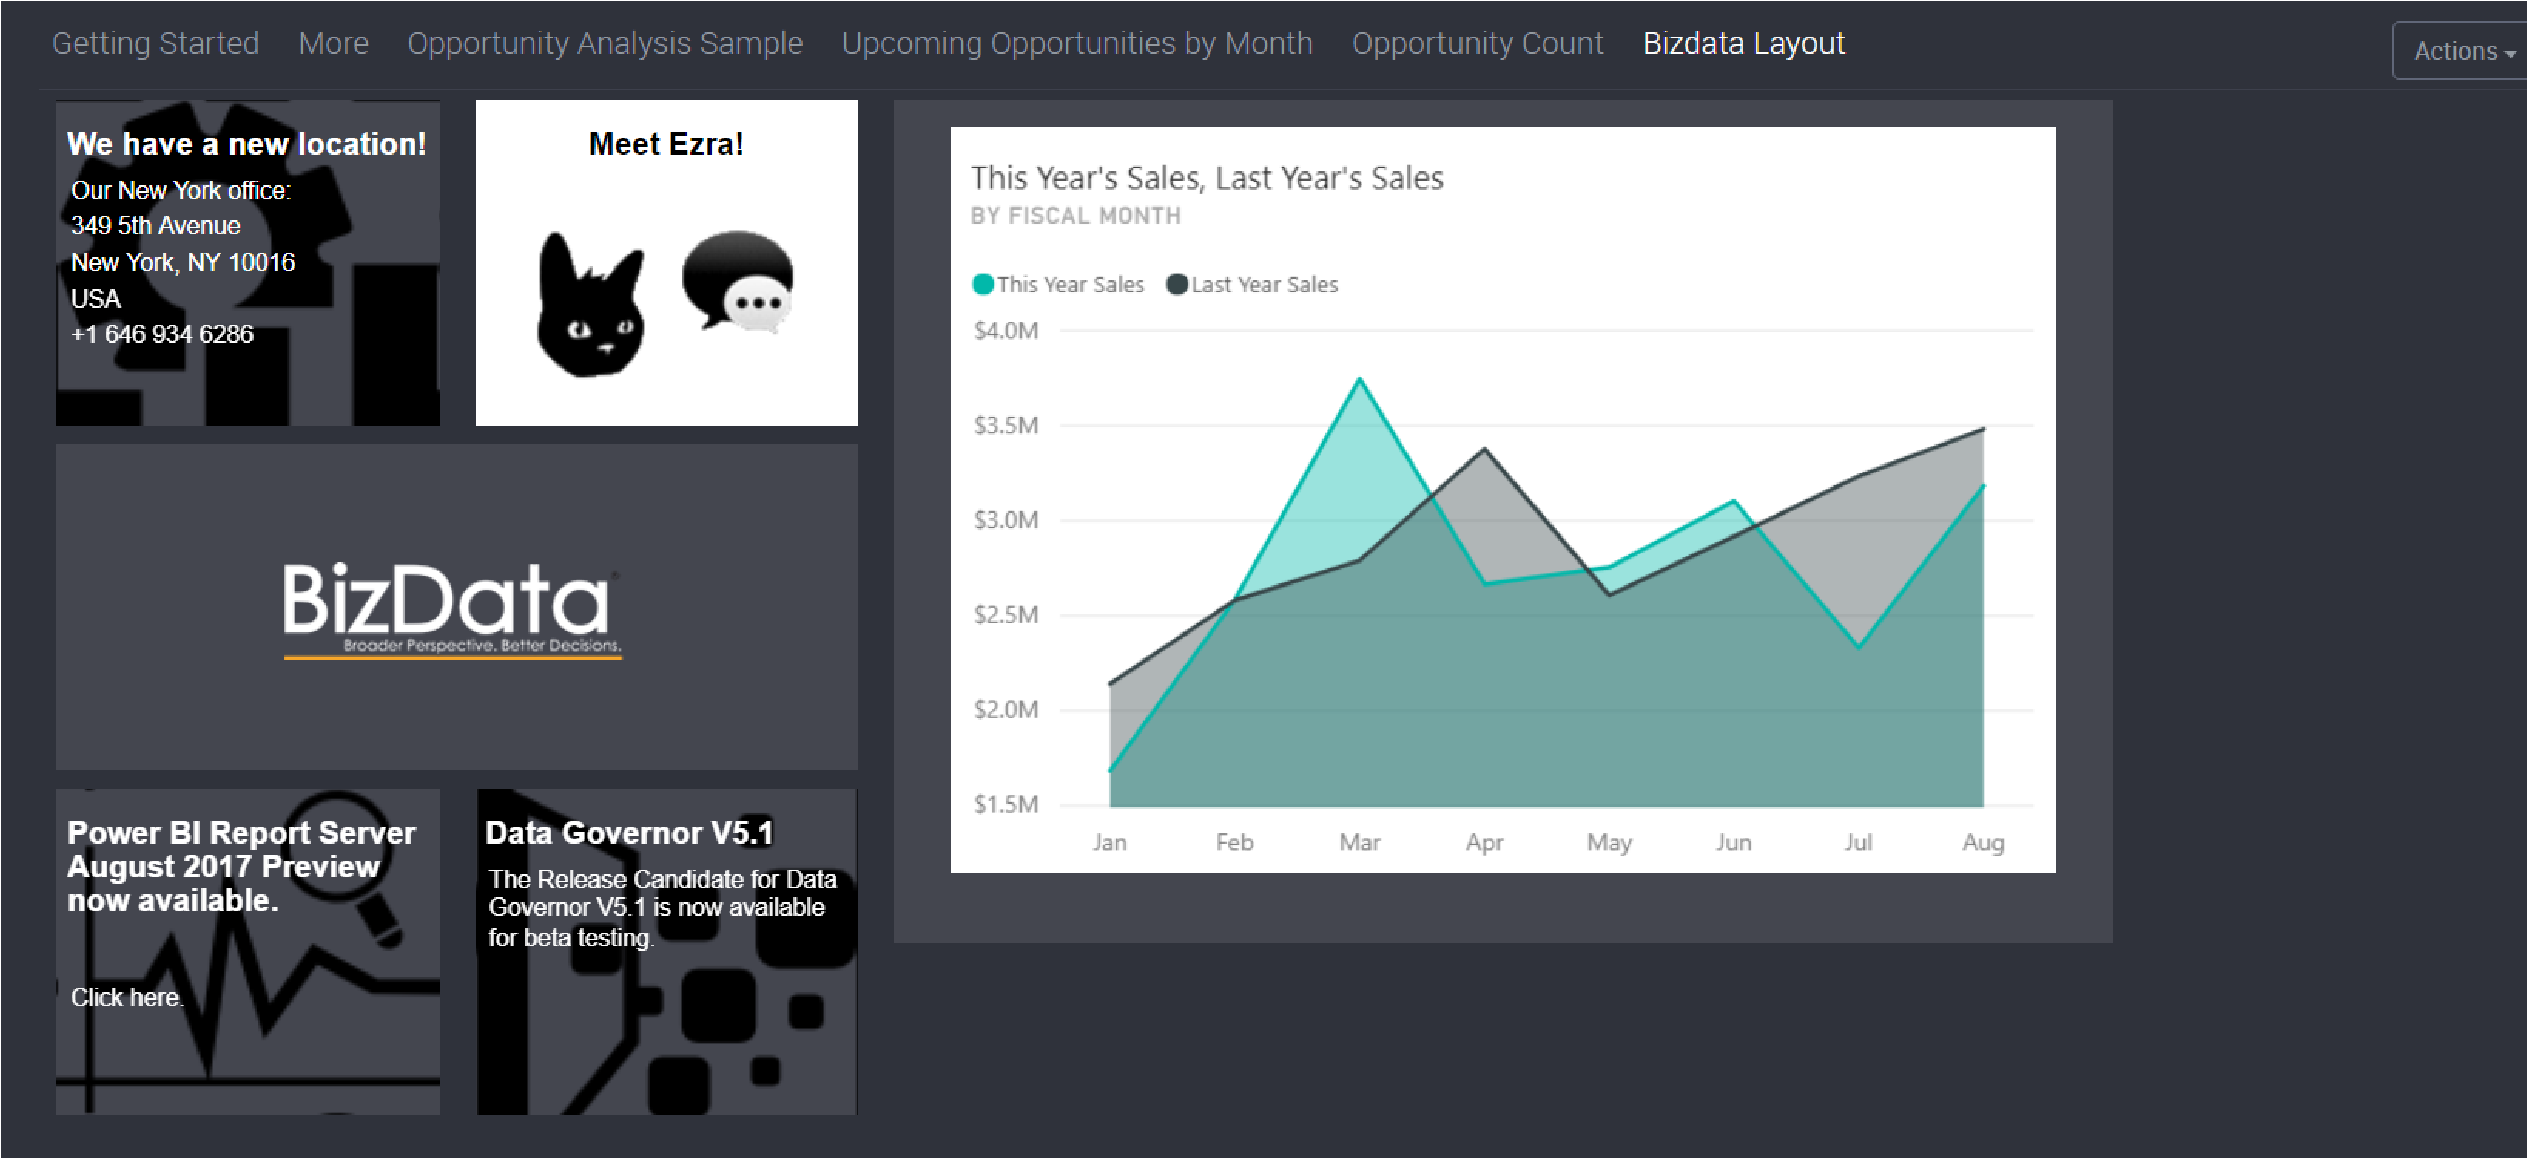The width and height of the screenshot is (2527, 1158).
Task: Go to Upcoming Opportunities by Month tab
Action: 1077,44
